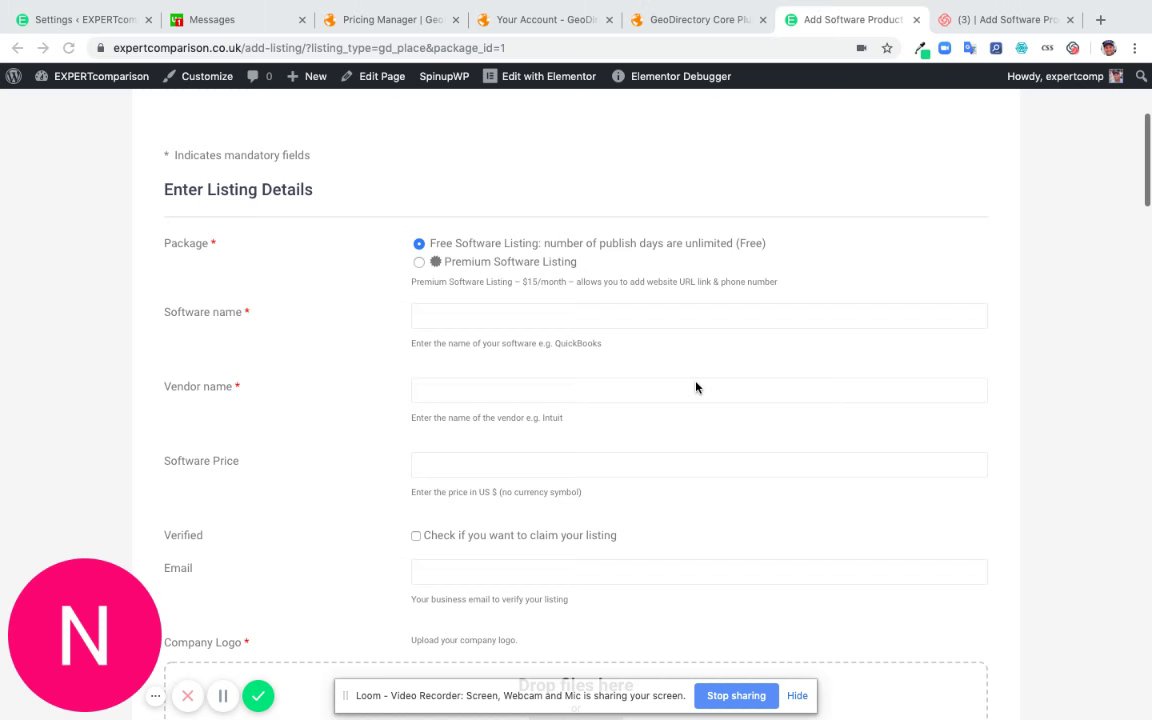Open the Howdy, expertcomp account menu
The height and width of the screenshot is (720, 1152).
(1064, 76)
